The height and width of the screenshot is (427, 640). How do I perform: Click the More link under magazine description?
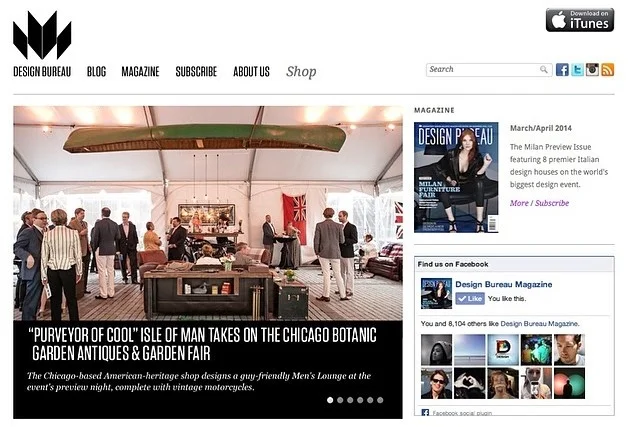tap(519, 203)
